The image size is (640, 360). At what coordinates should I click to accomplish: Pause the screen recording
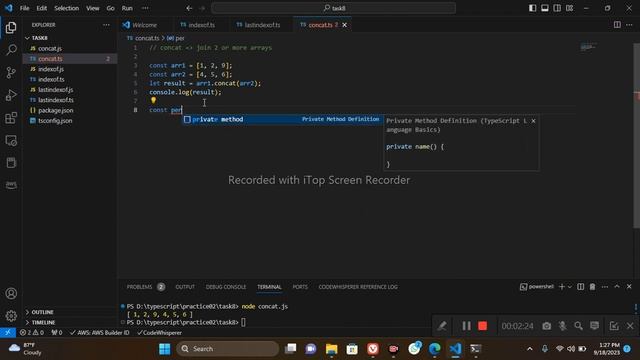pyautogui.click(x=466, y=326)
